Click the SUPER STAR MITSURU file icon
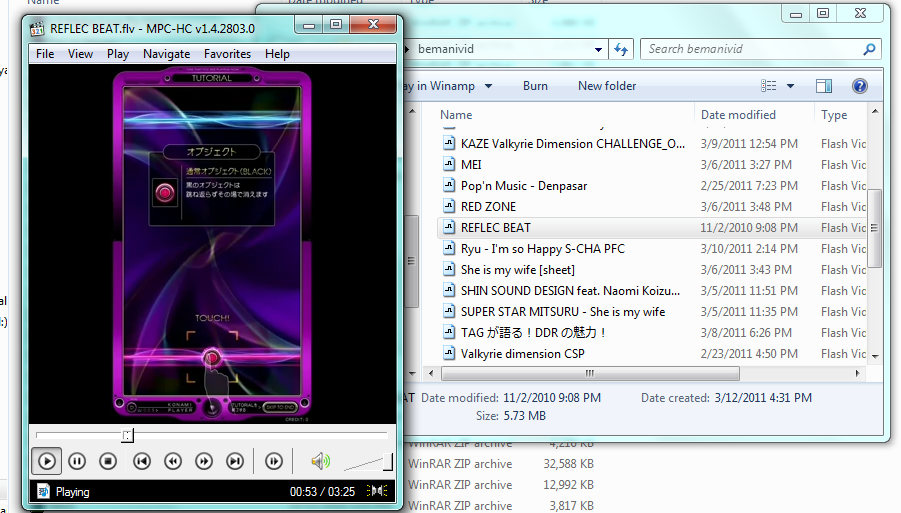 449,312
